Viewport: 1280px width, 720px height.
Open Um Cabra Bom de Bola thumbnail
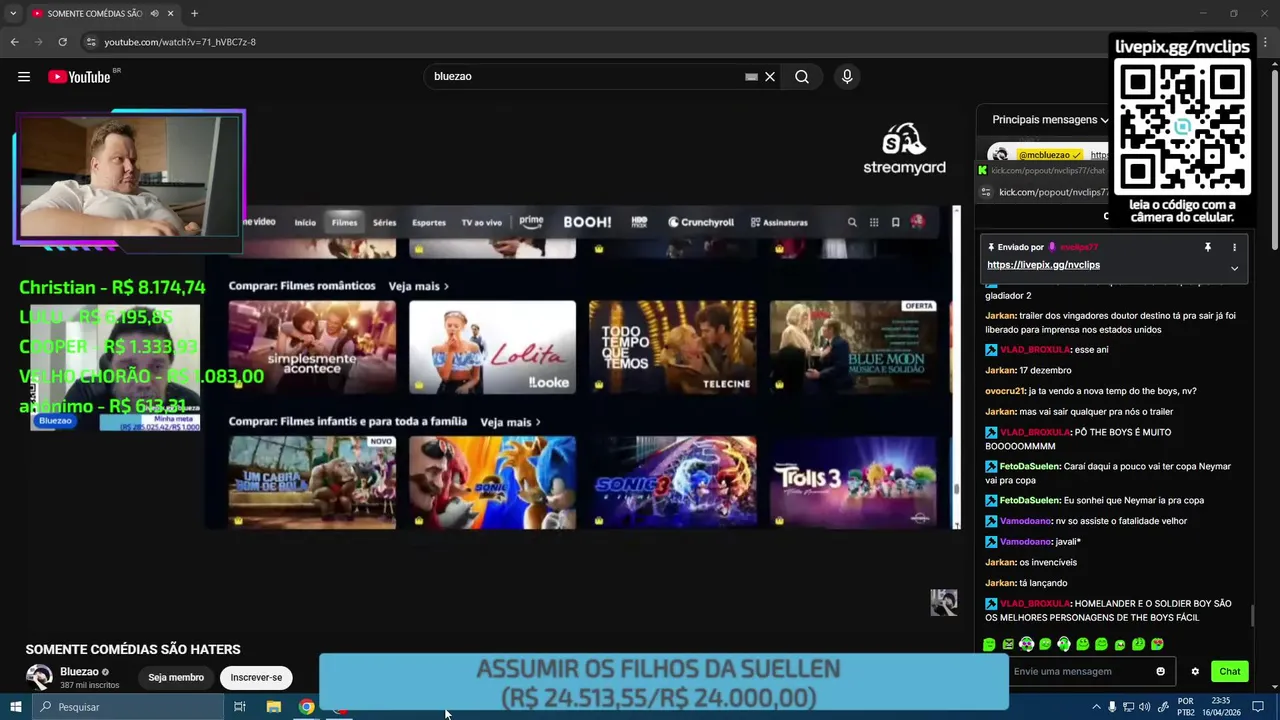tap(312, 482)
